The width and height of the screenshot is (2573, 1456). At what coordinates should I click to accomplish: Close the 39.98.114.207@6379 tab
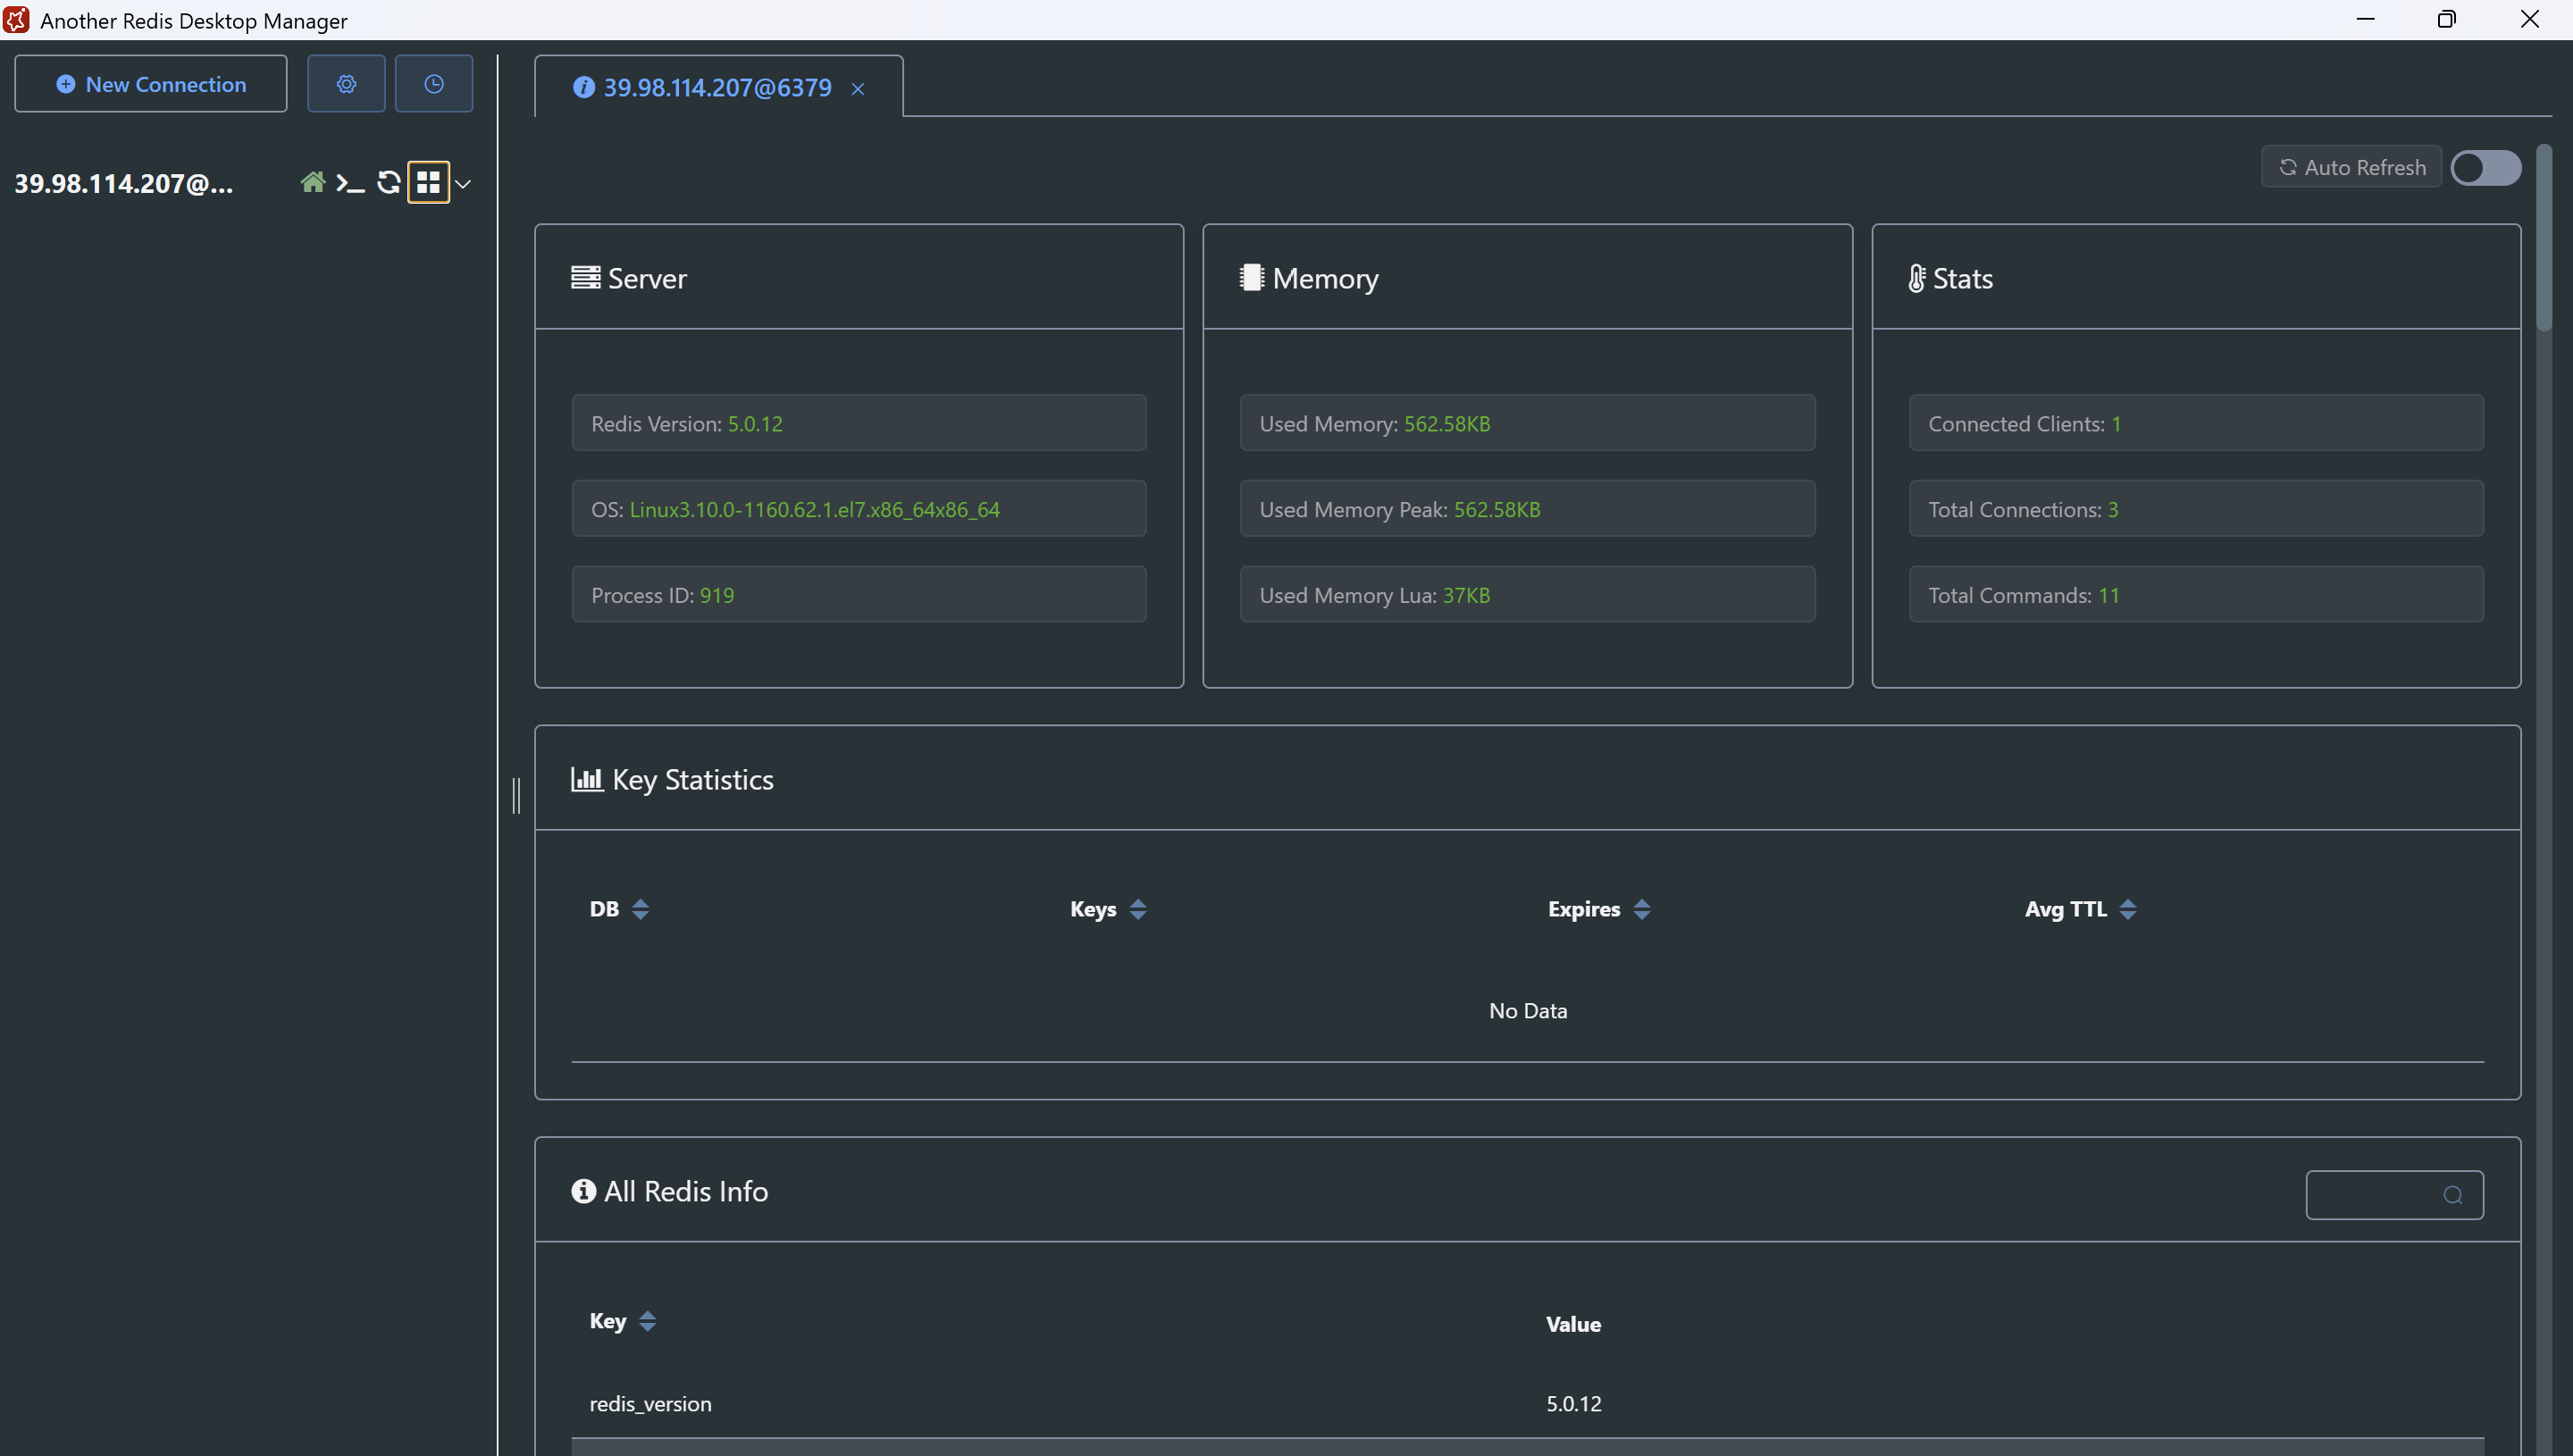858,89
